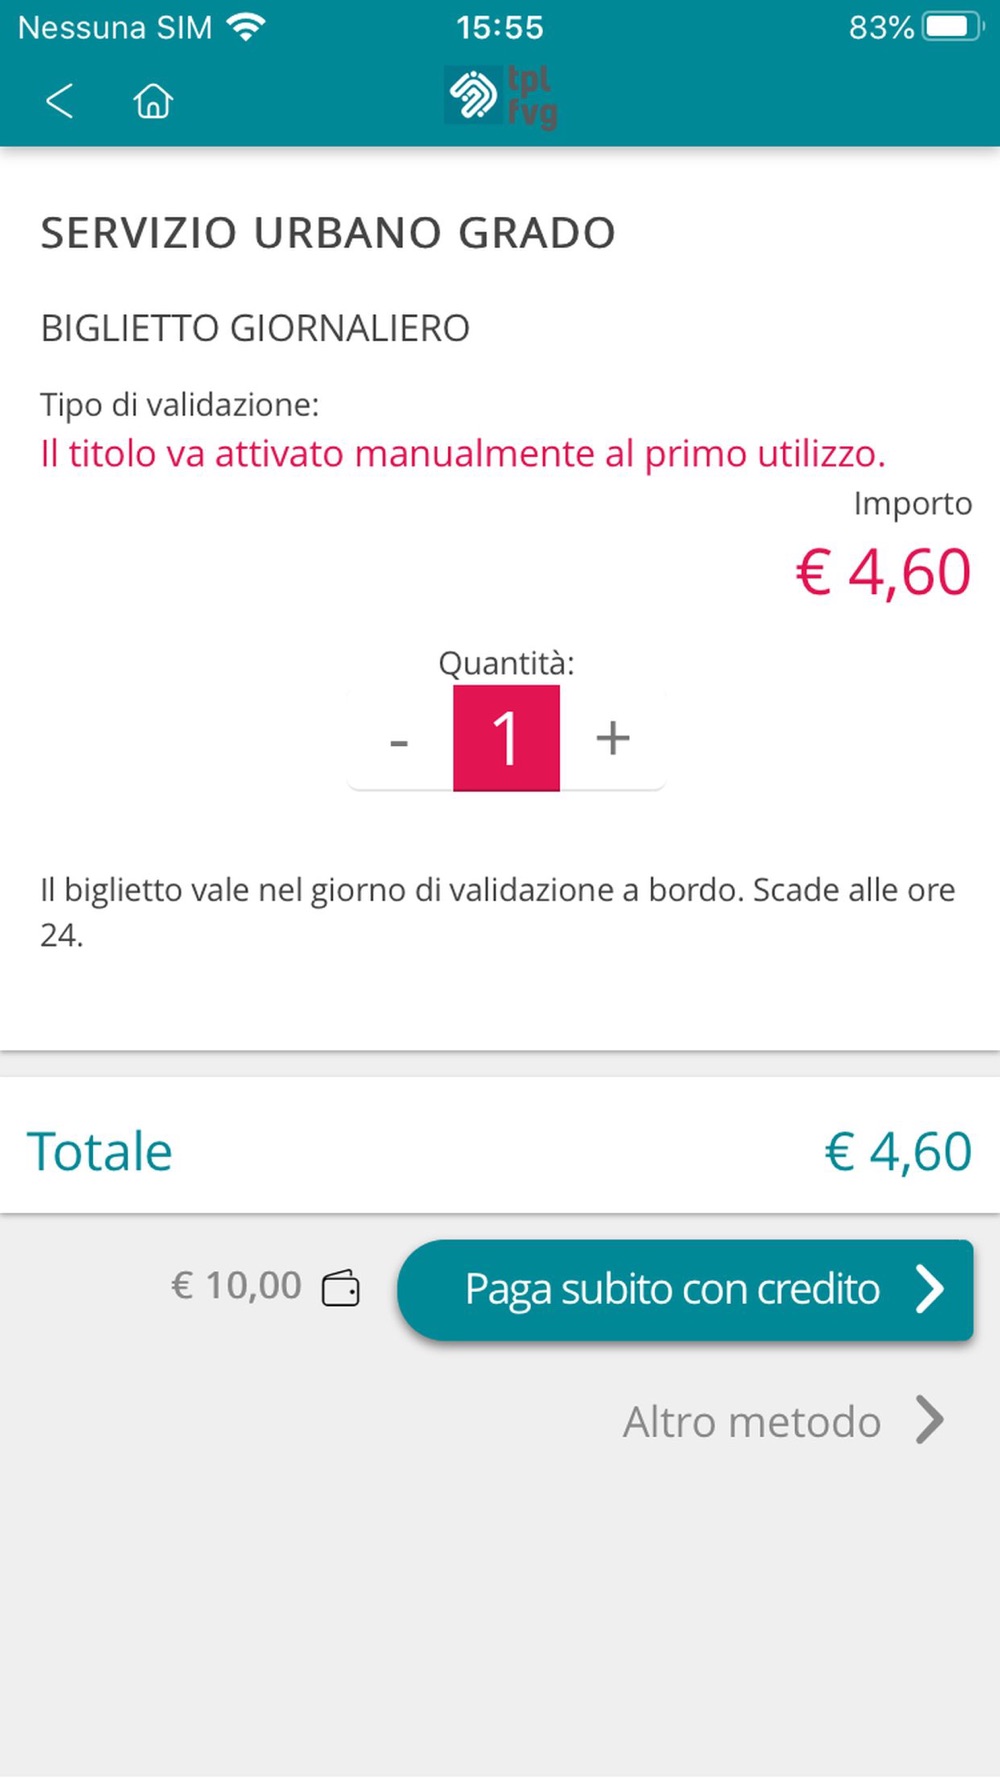Pay now with Paga subito con credito
1000x1778 pixels.
click(x=685, y=1290)
